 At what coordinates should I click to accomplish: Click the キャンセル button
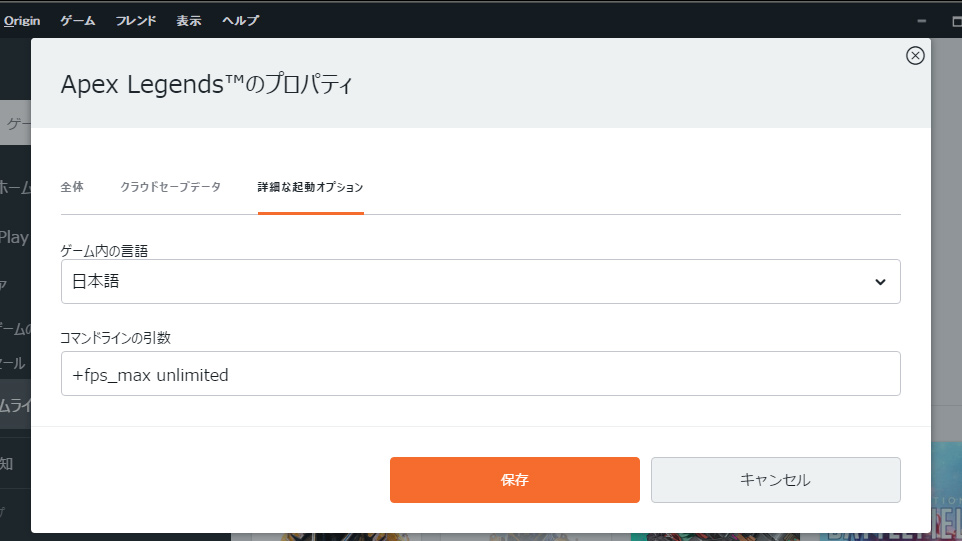(775, 480)
